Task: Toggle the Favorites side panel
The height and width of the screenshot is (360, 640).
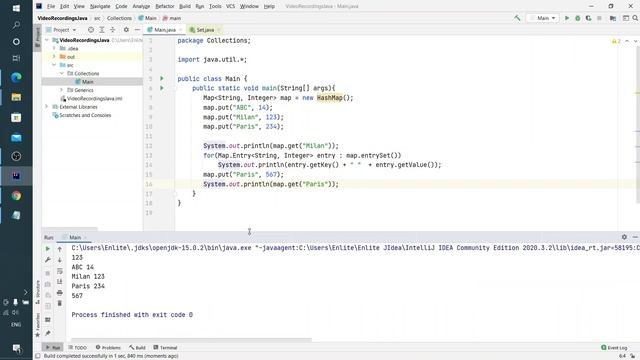Action: [x=38, y=325]
